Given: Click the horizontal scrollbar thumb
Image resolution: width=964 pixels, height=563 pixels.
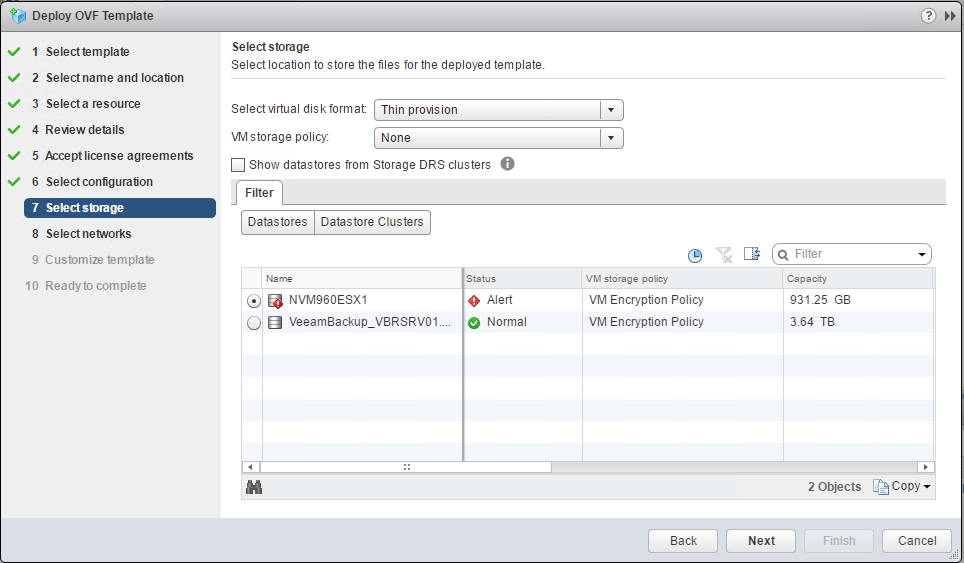Looking at the screenshot, I should point(406,467).
